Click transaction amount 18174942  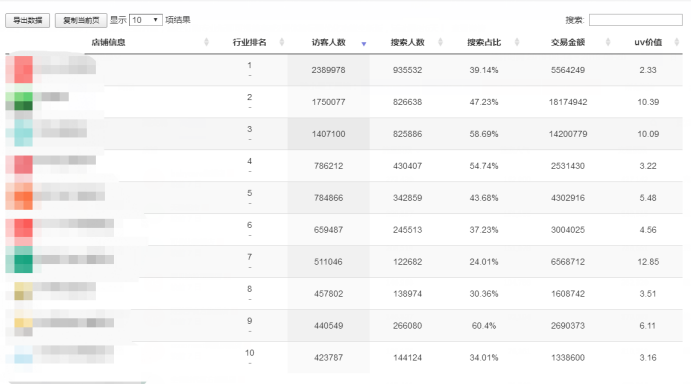(x=568, y=102)
